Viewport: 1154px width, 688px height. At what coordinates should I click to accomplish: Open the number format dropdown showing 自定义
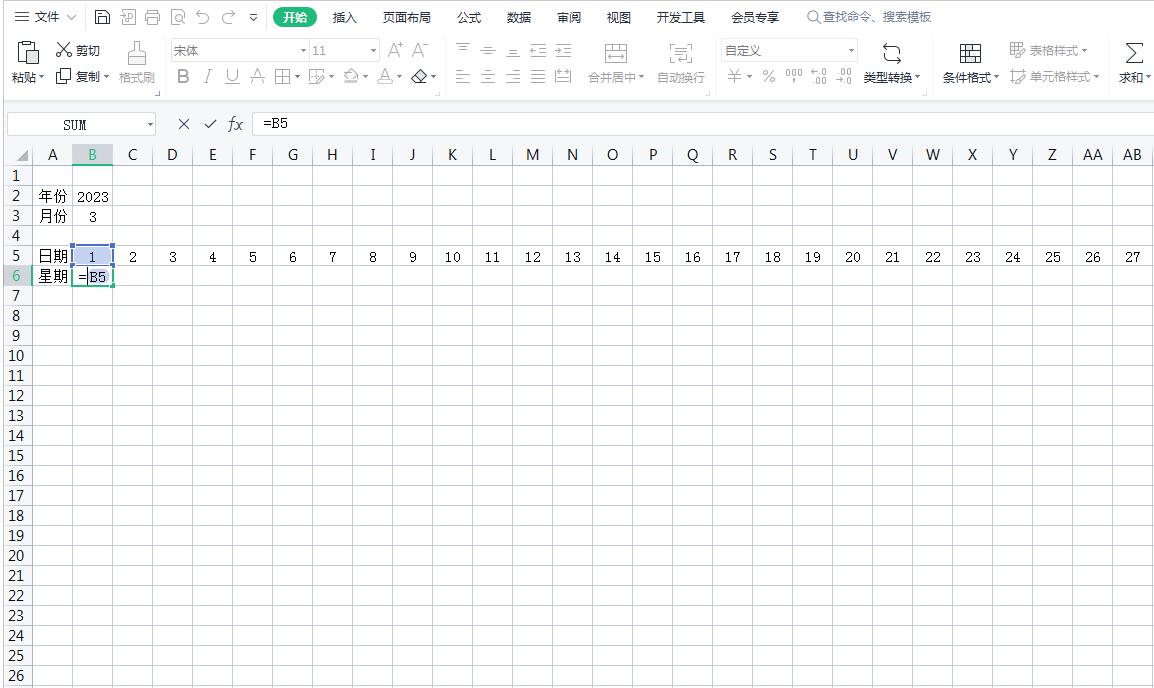pyautogui.click(x=789, y=50)
